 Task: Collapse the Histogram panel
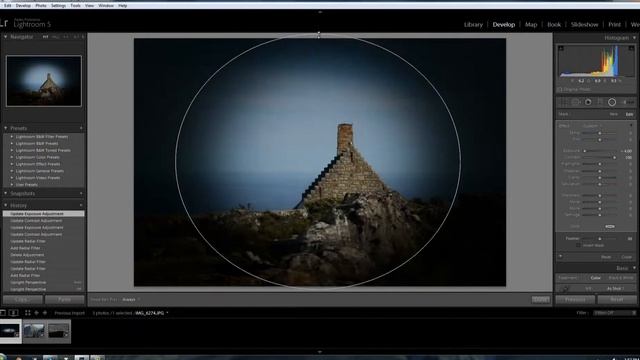(x=634, y=38)
